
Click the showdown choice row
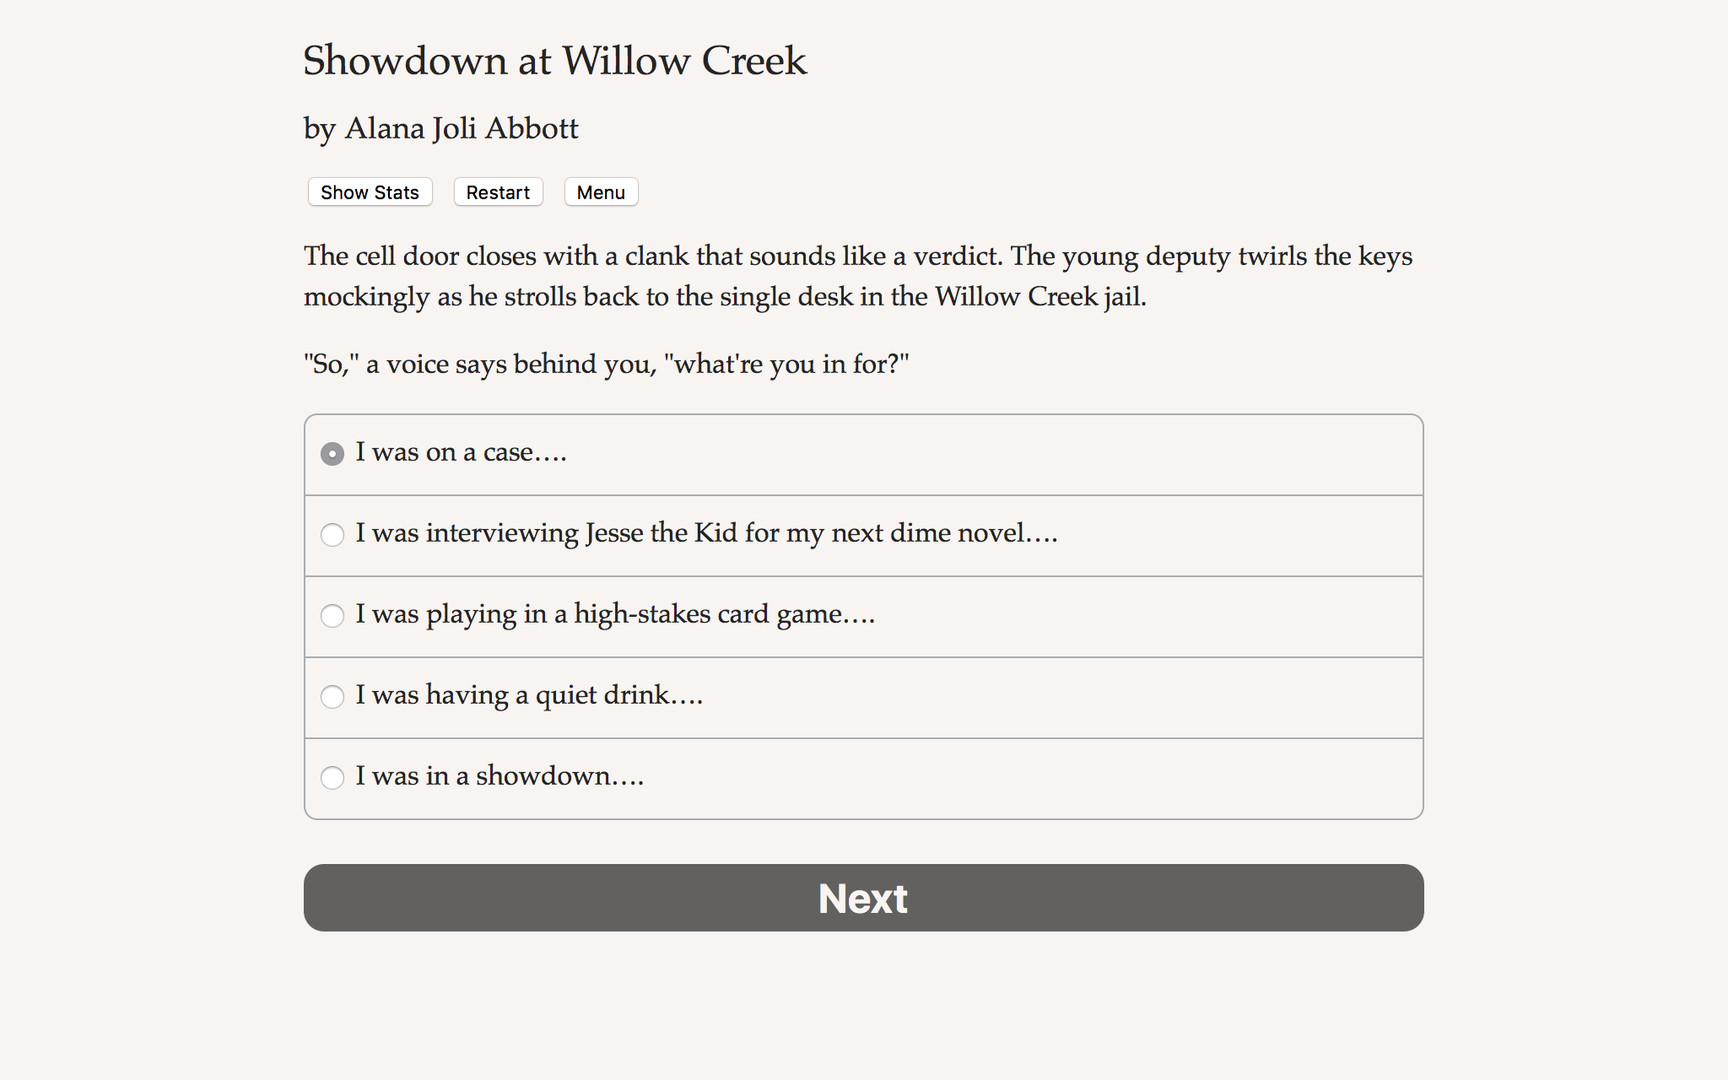coord(500,778)
